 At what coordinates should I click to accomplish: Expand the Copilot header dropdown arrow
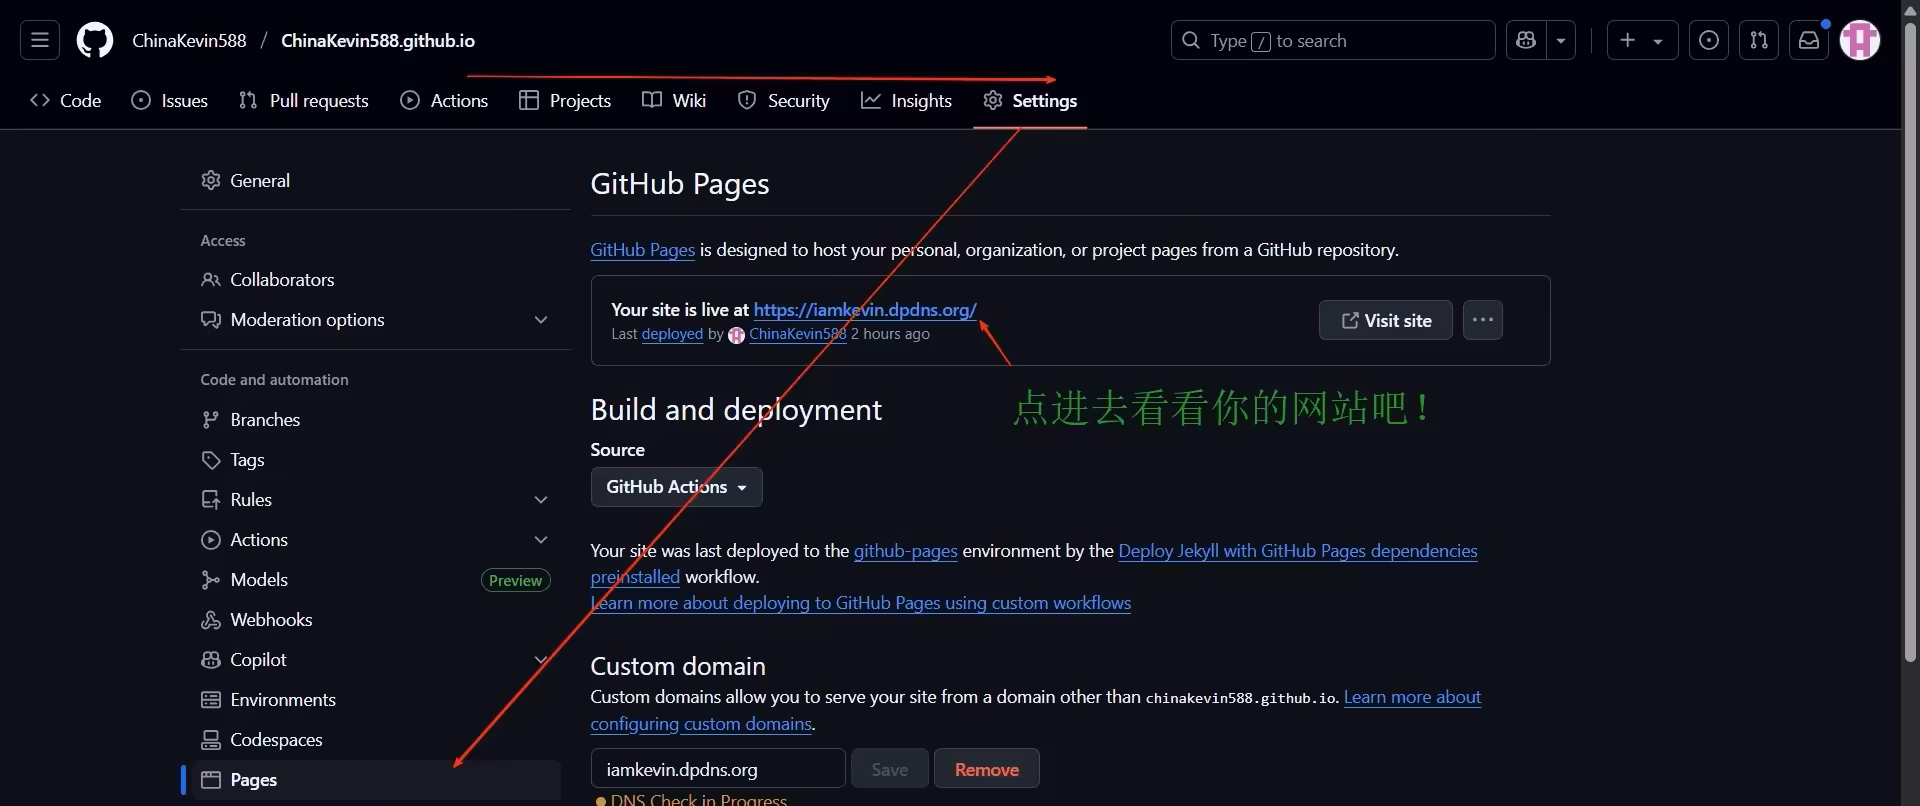(1561, 41)
